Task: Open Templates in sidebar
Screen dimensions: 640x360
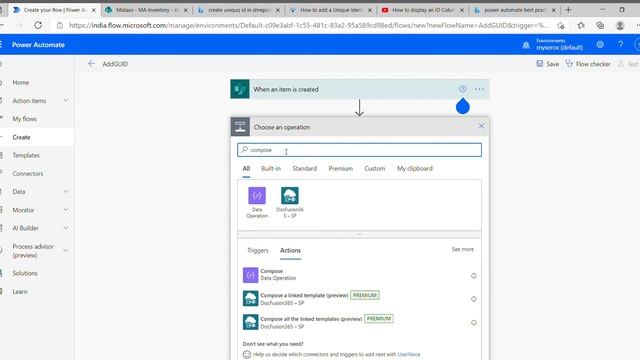Action: click(x=26, y=156)
